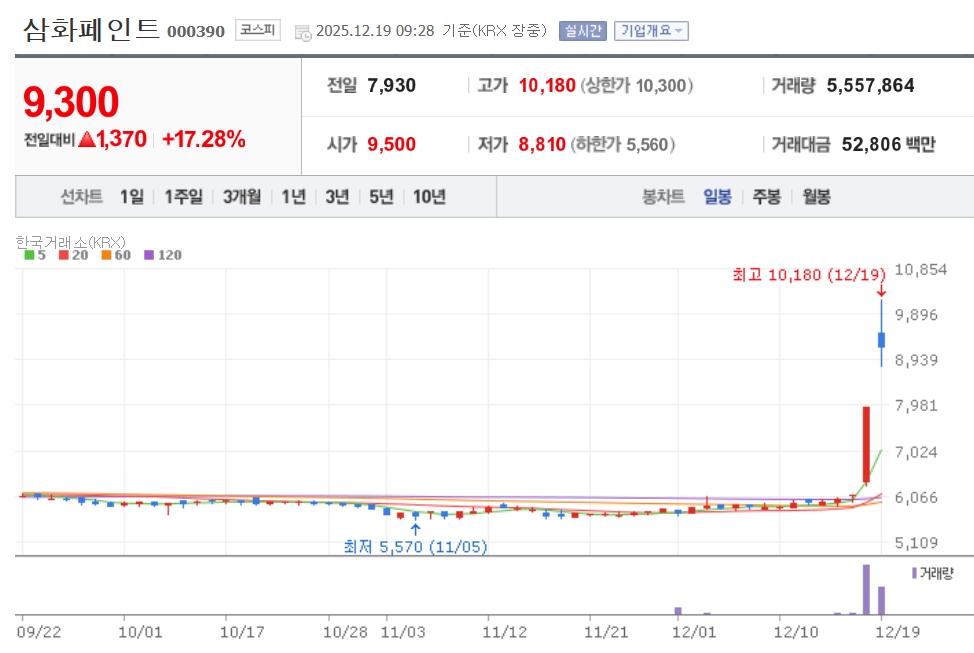Image resolution: width=974 pixels, height=653 pixels.
Task: Switch to the 1주일 line chart
Action: click(184, 197)
